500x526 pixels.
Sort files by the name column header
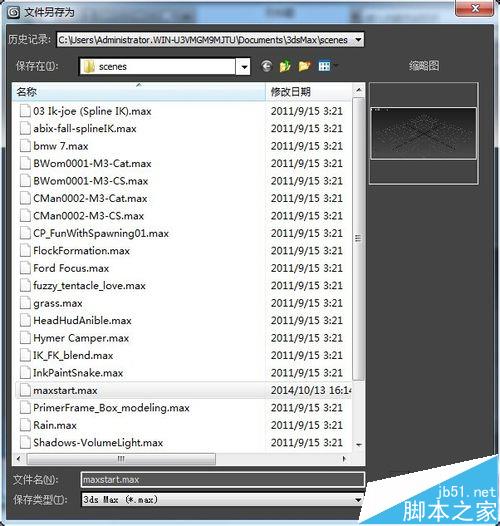point(139,91)
